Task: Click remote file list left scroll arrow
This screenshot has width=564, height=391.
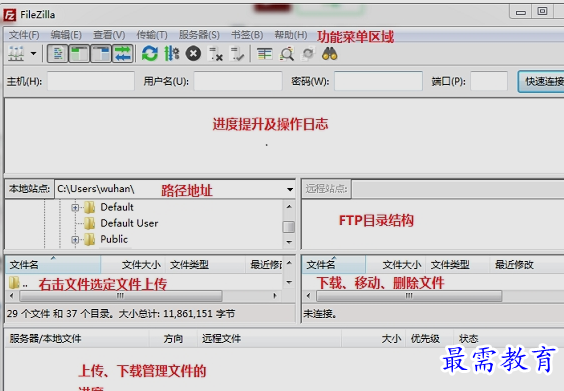Action: coord(308,296)
